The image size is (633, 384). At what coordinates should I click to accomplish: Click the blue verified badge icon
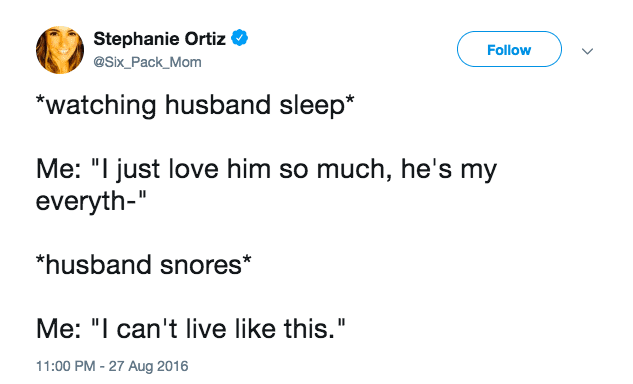[x=239, y=38]
